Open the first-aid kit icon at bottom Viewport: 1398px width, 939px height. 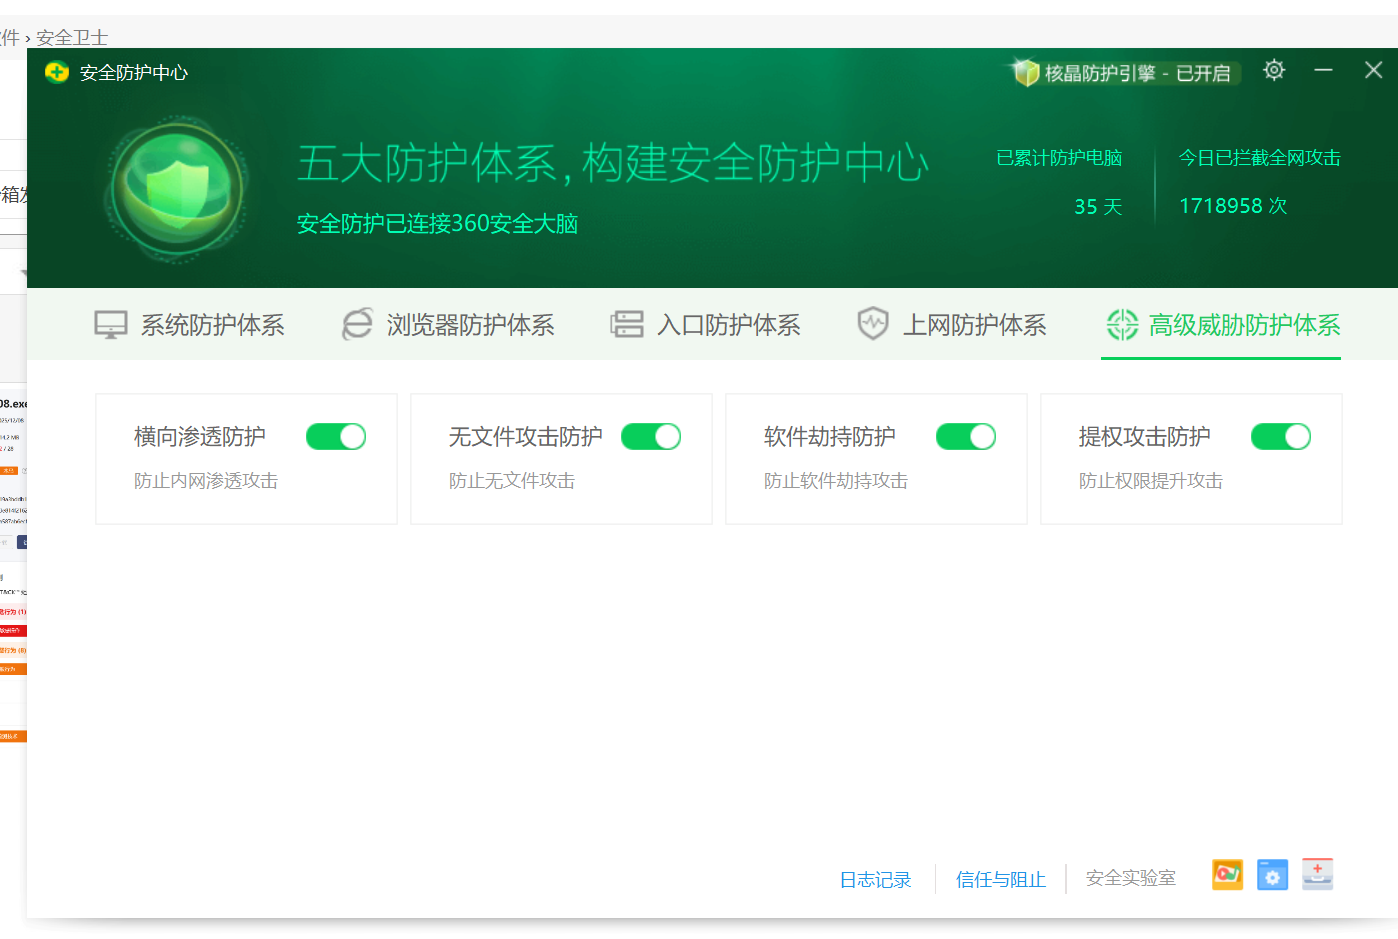(1318, 874)
